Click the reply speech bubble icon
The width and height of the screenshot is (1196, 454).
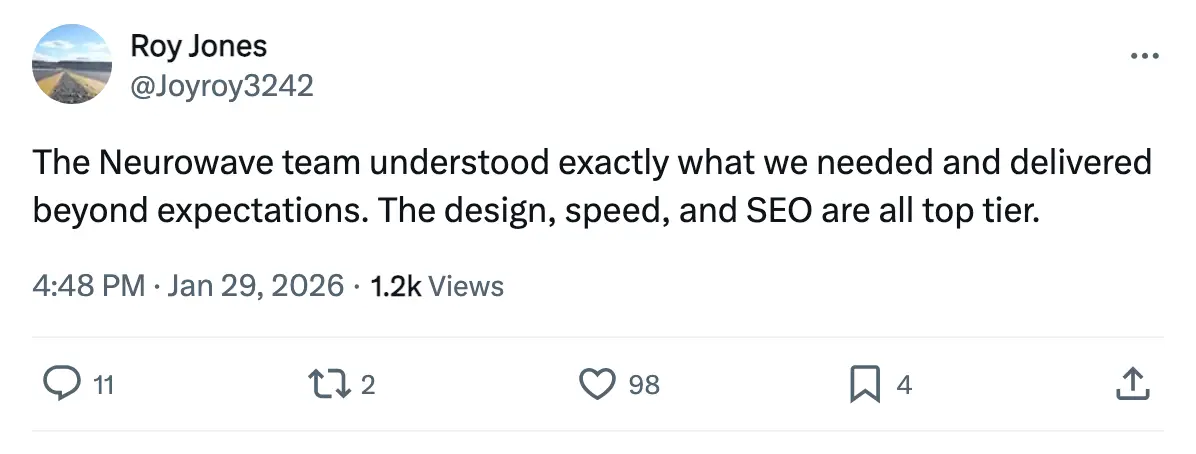(63, 384)
